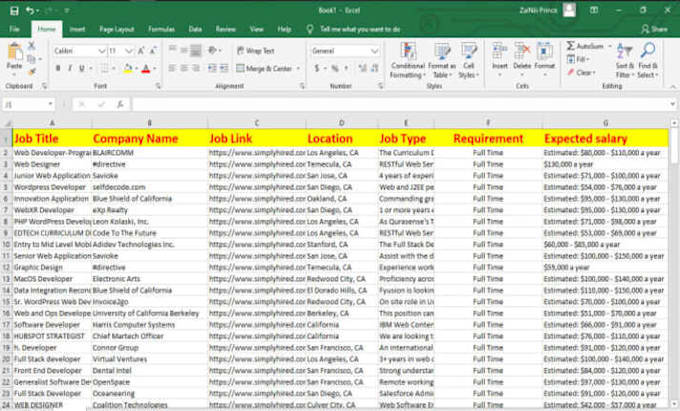Screen dimensions: 680x411
Task: Select column G header
Action: pyautogui.click(x=605, y=123)
